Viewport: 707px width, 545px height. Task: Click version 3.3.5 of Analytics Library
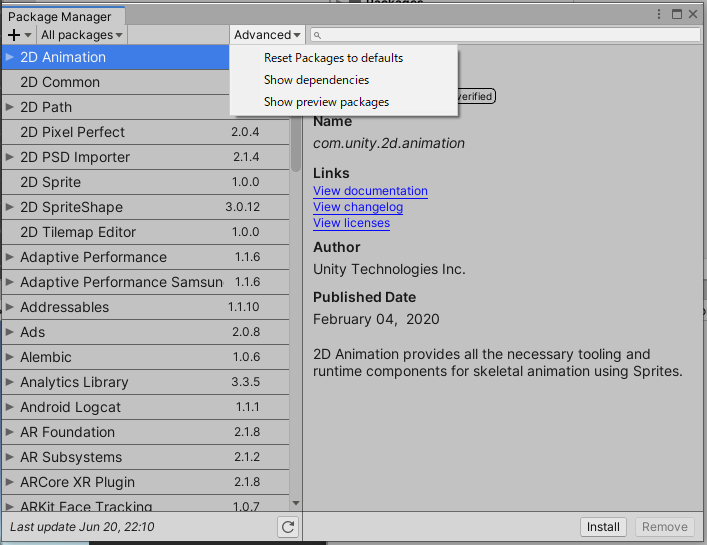coord(246,382)
